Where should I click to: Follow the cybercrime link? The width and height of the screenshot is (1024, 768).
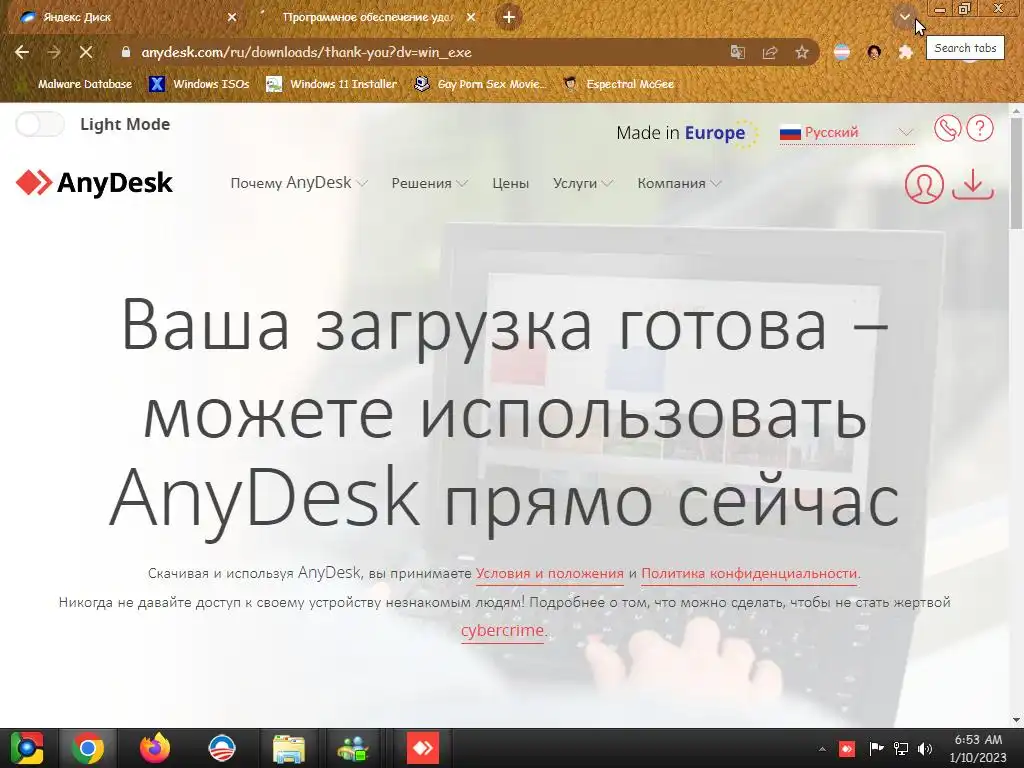(502, 631)
